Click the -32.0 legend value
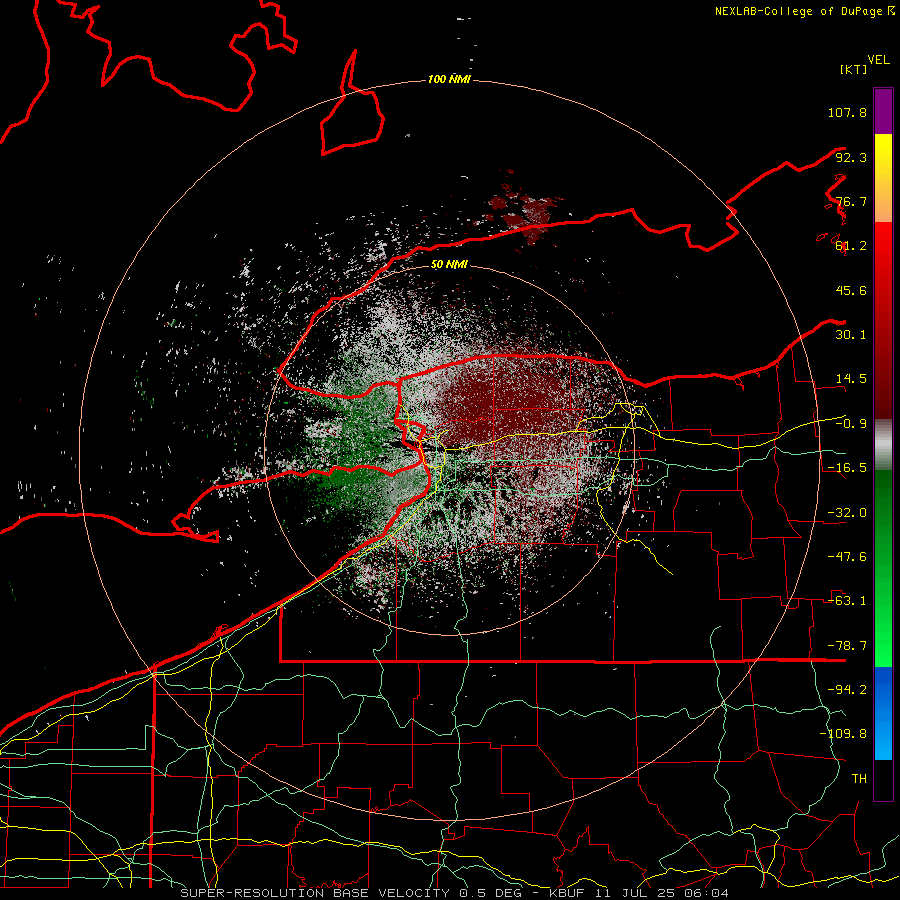The image size is (900, 900). [x=847, y=513]
